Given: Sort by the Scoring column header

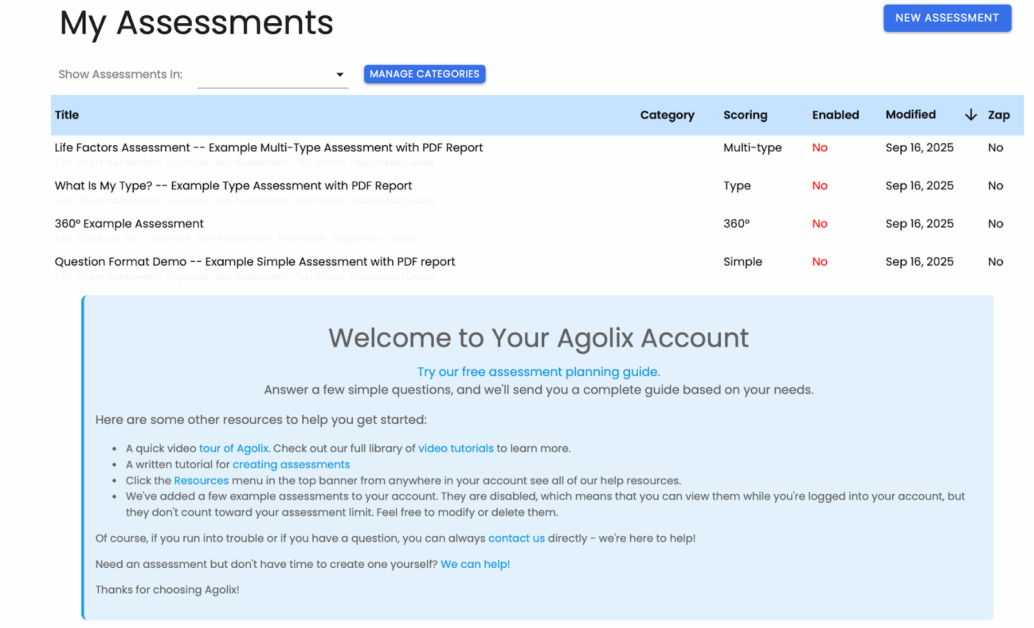Looking at the screenshot, I should [x=745, y=115].
